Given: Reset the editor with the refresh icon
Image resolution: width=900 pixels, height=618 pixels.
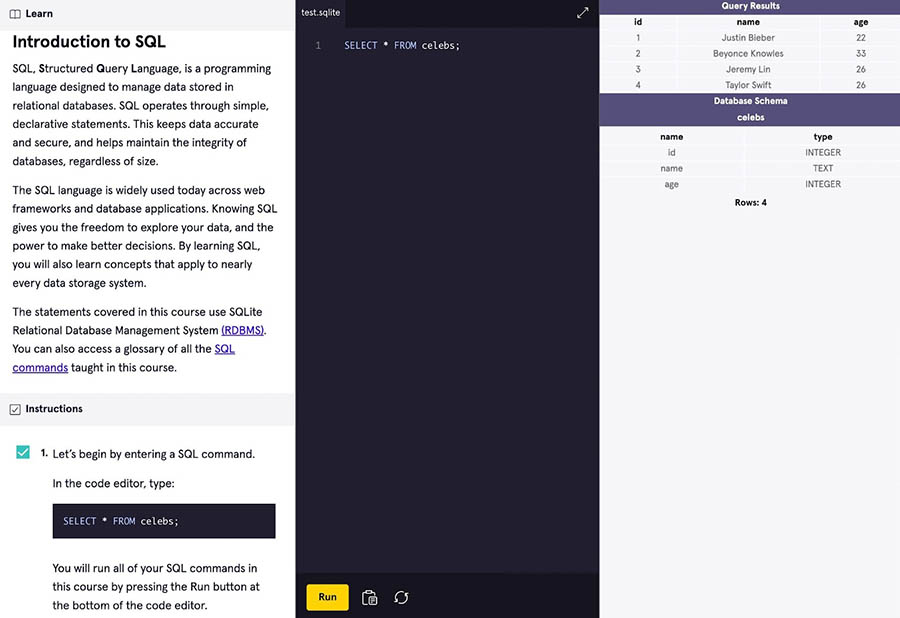Looking at the screenshot, I should (x=401, y=597).
